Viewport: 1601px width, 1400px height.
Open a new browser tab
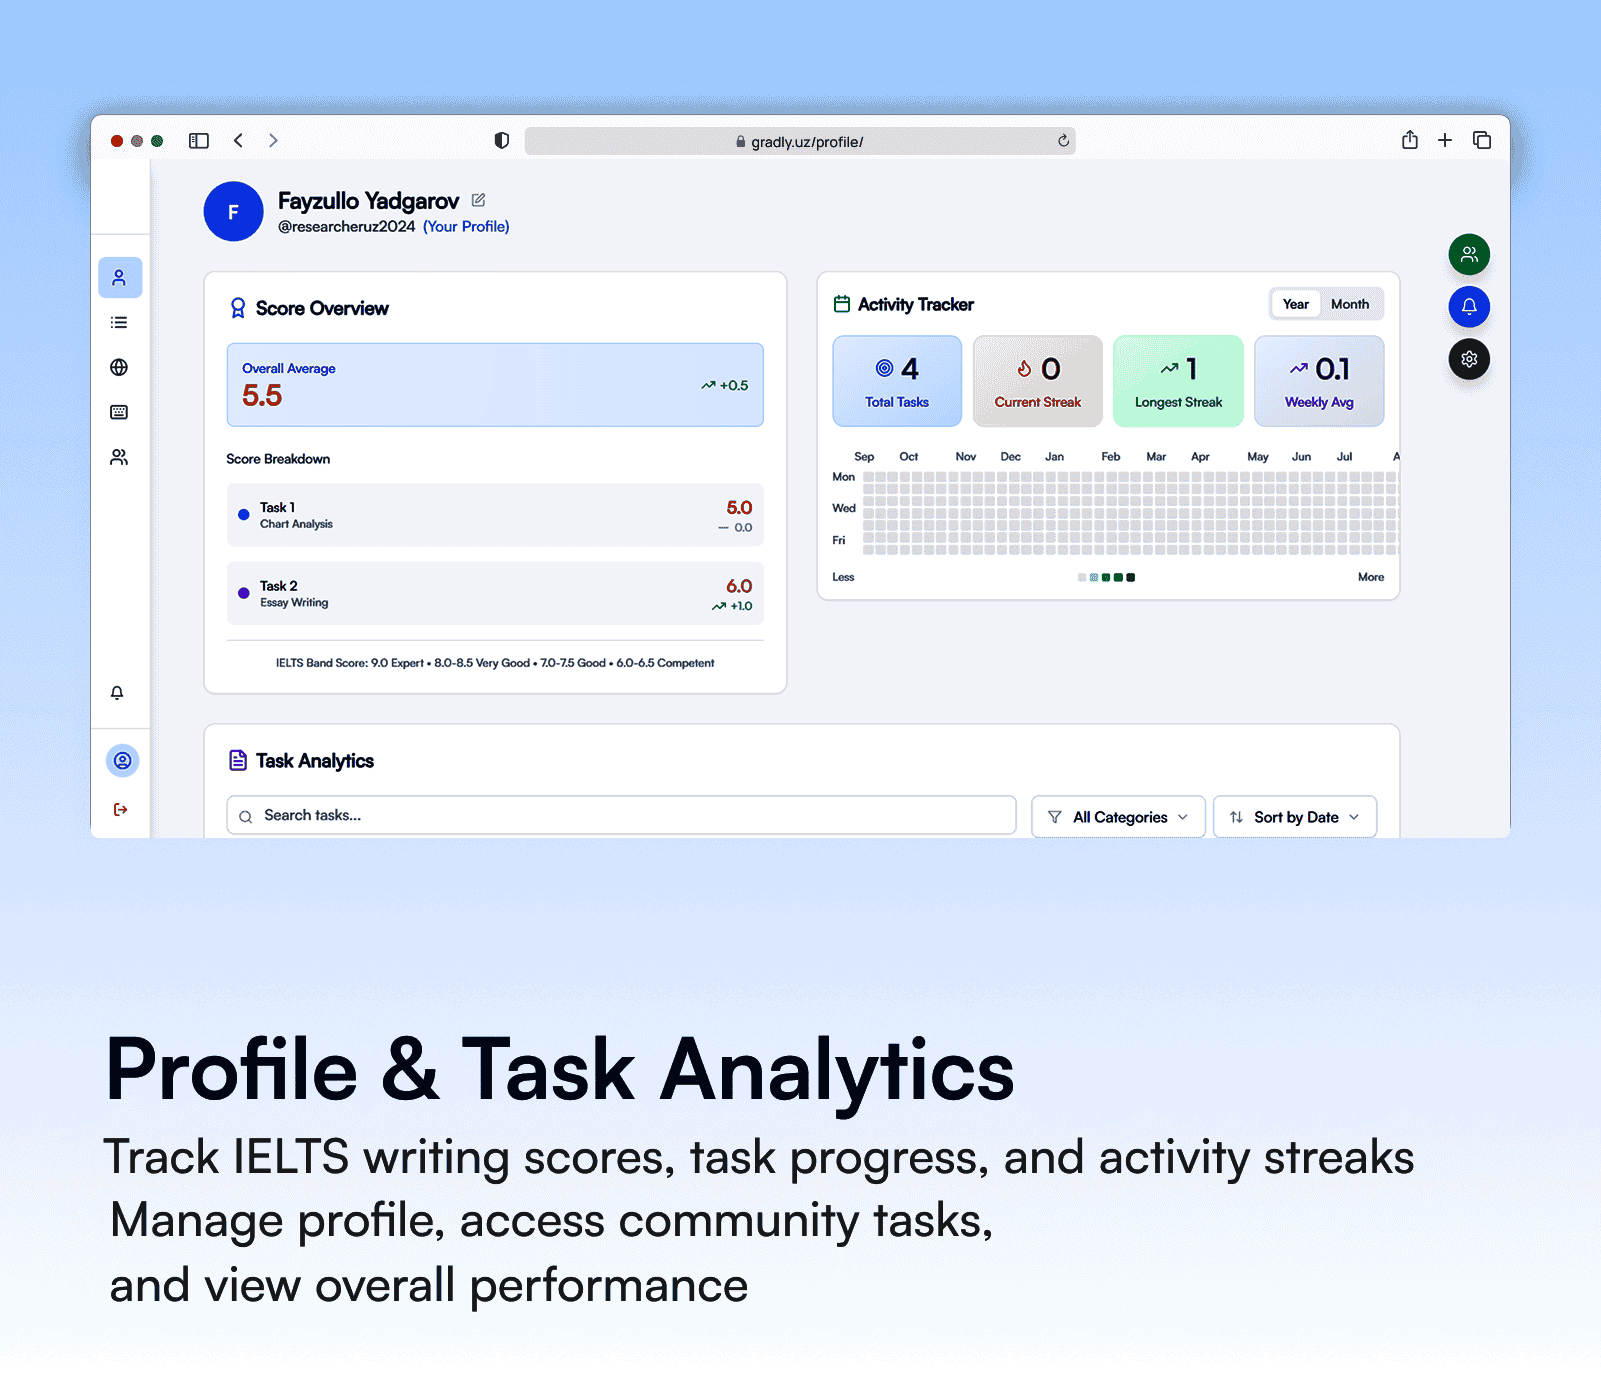[x=1444, y=140]
